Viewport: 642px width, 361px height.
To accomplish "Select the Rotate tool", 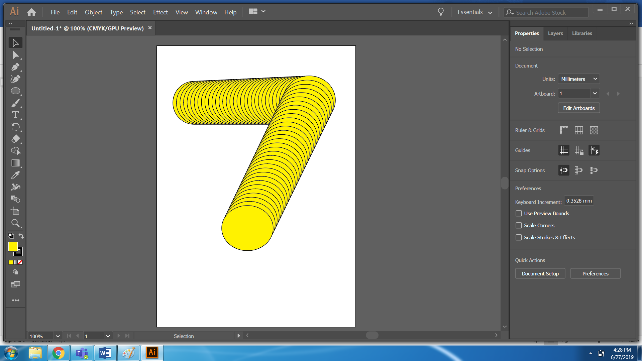I will pyautogui.click(x=16, y=127).
